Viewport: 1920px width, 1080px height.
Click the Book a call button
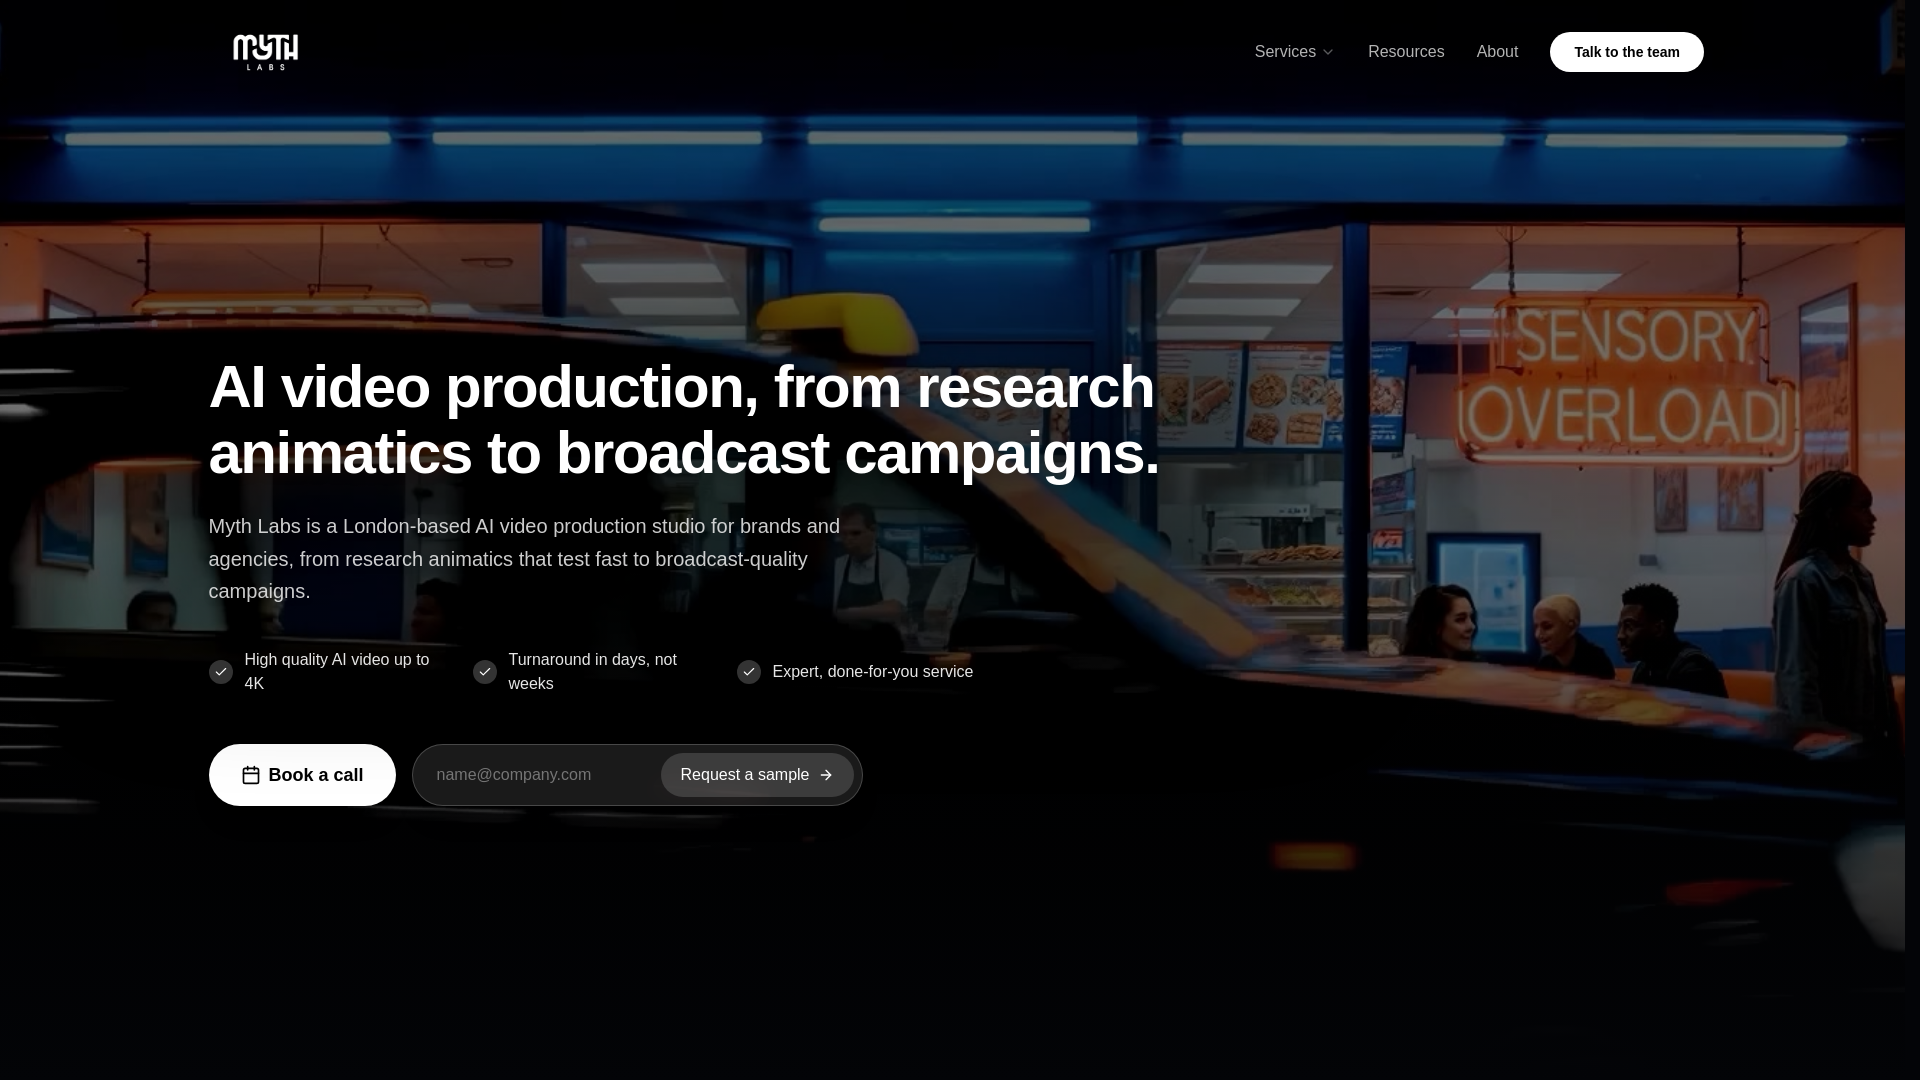pos(302,775)
